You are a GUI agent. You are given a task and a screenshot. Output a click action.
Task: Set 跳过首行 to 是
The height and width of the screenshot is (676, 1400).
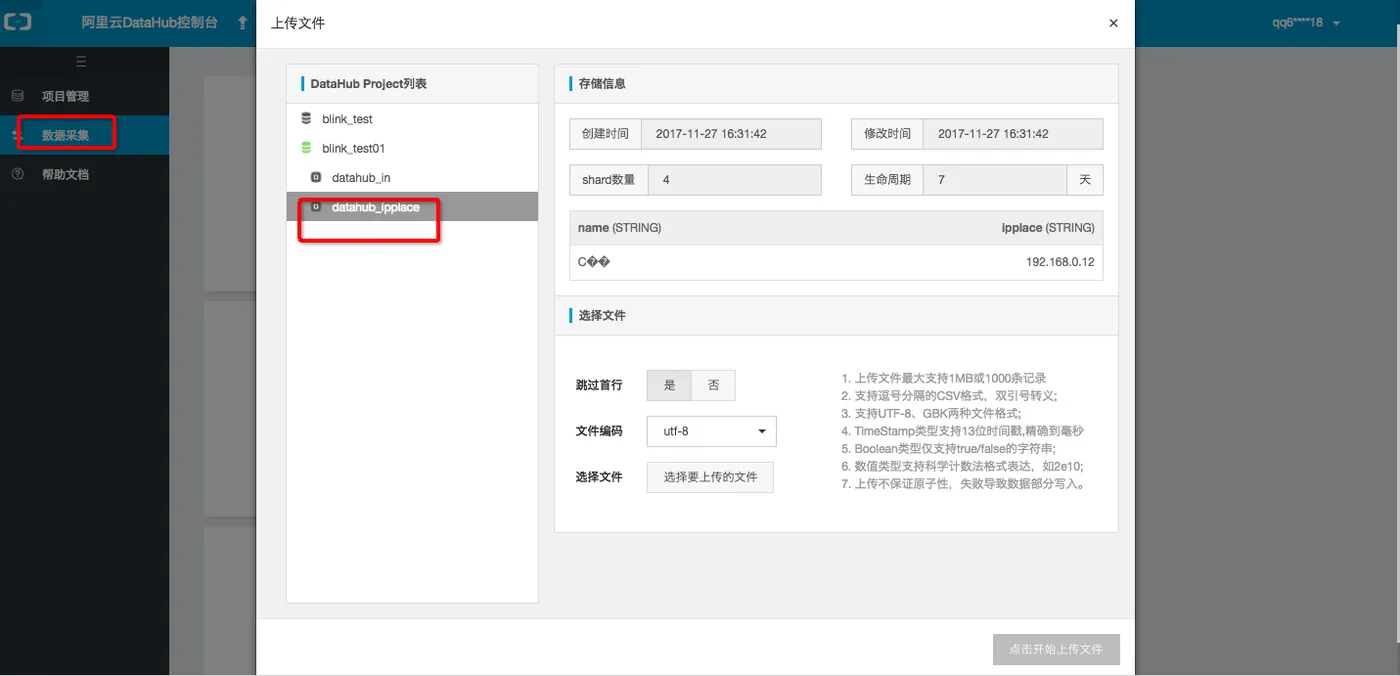pos(669,385)
